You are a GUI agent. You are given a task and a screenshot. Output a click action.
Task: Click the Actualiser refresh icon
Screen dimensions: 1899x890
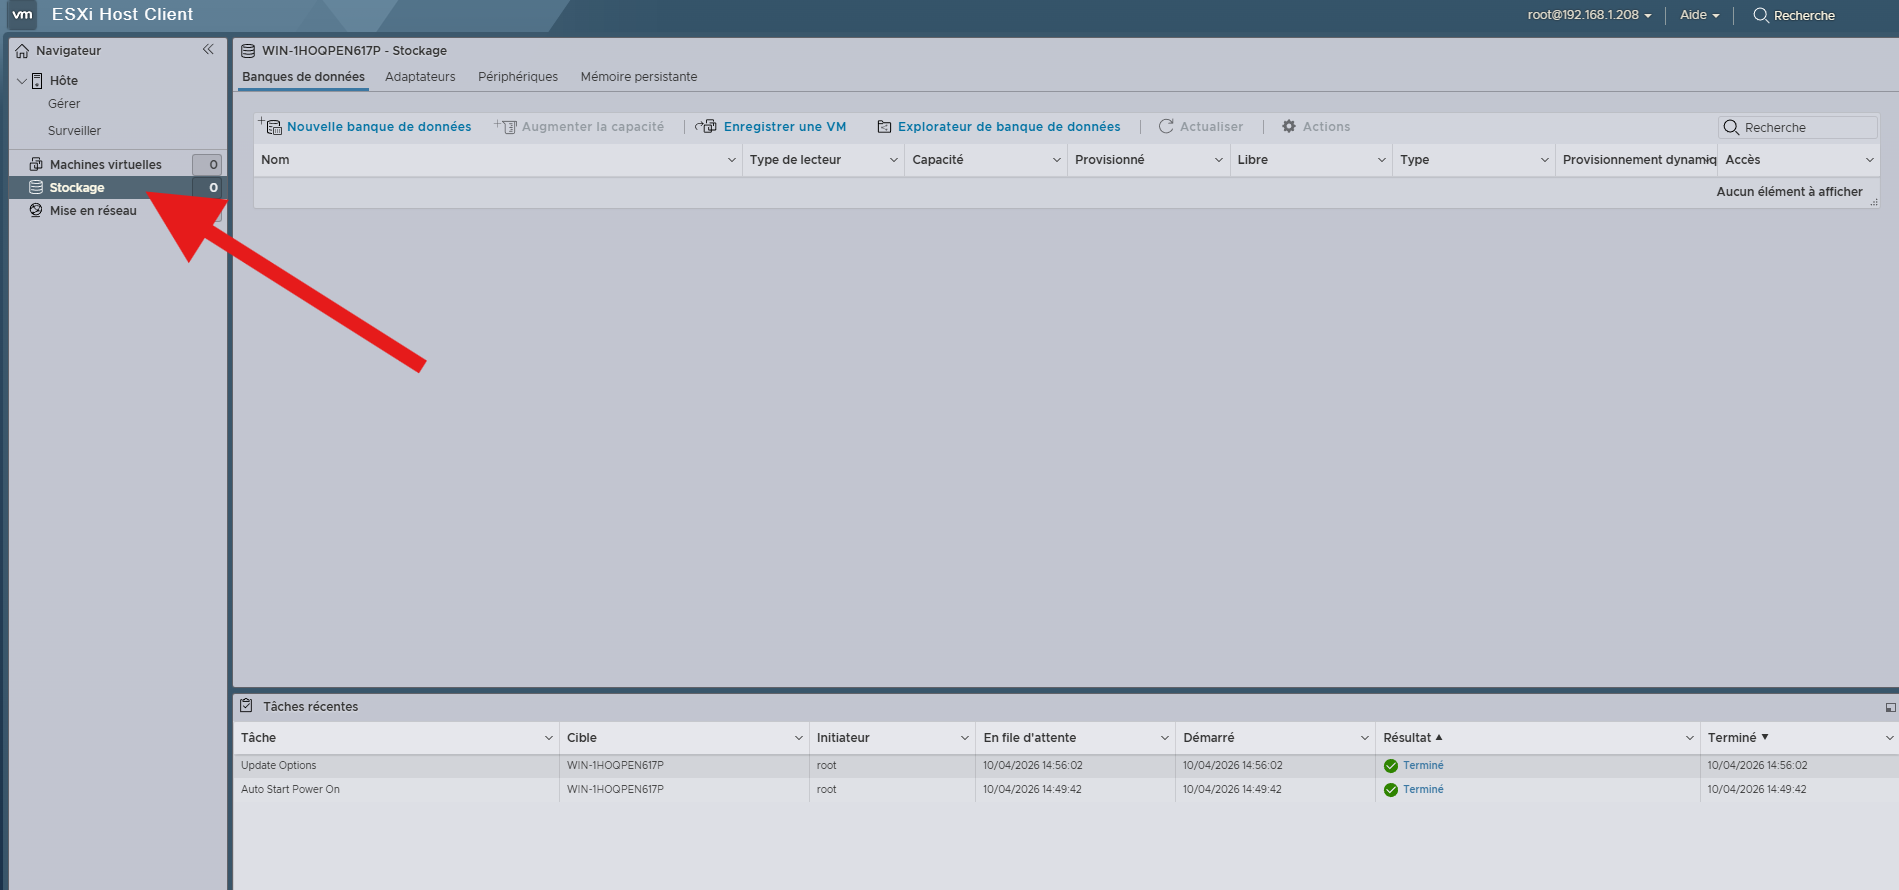(x=1166, y=126)
